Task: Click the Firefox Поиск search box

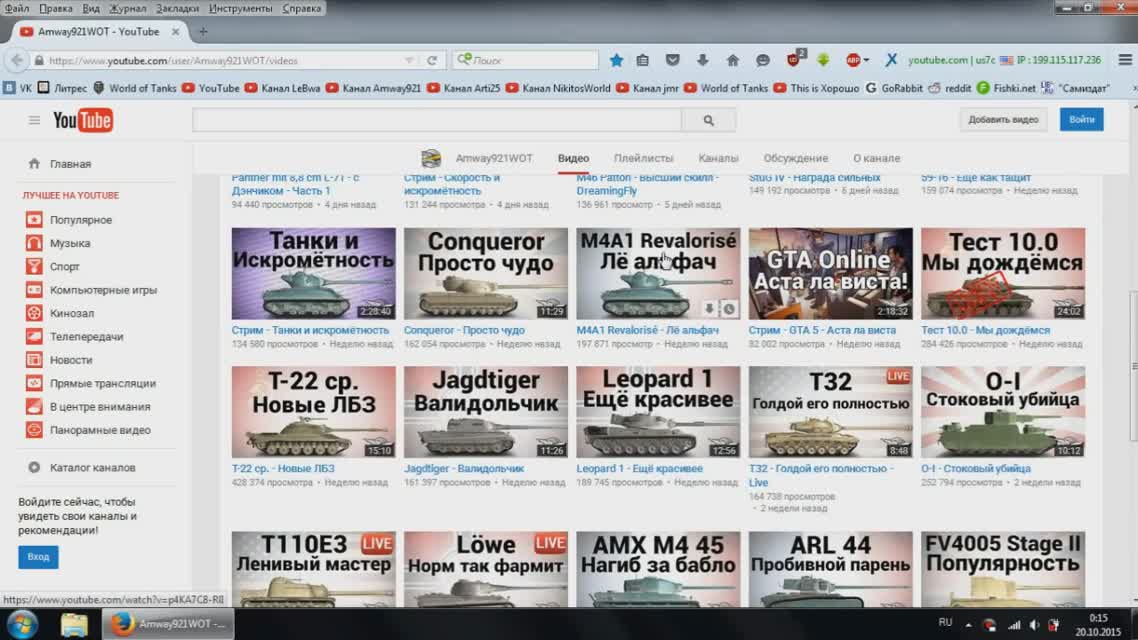Action: (x=525, y=60)
